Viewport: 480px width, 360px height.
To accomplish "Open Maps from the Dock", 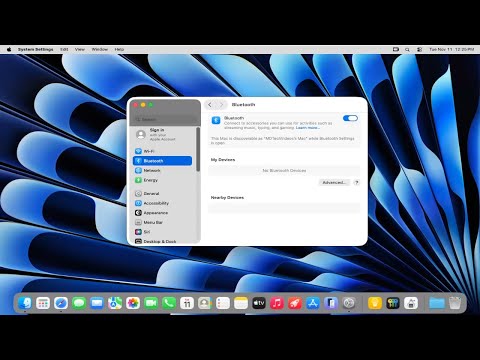I will pos(115,303).
